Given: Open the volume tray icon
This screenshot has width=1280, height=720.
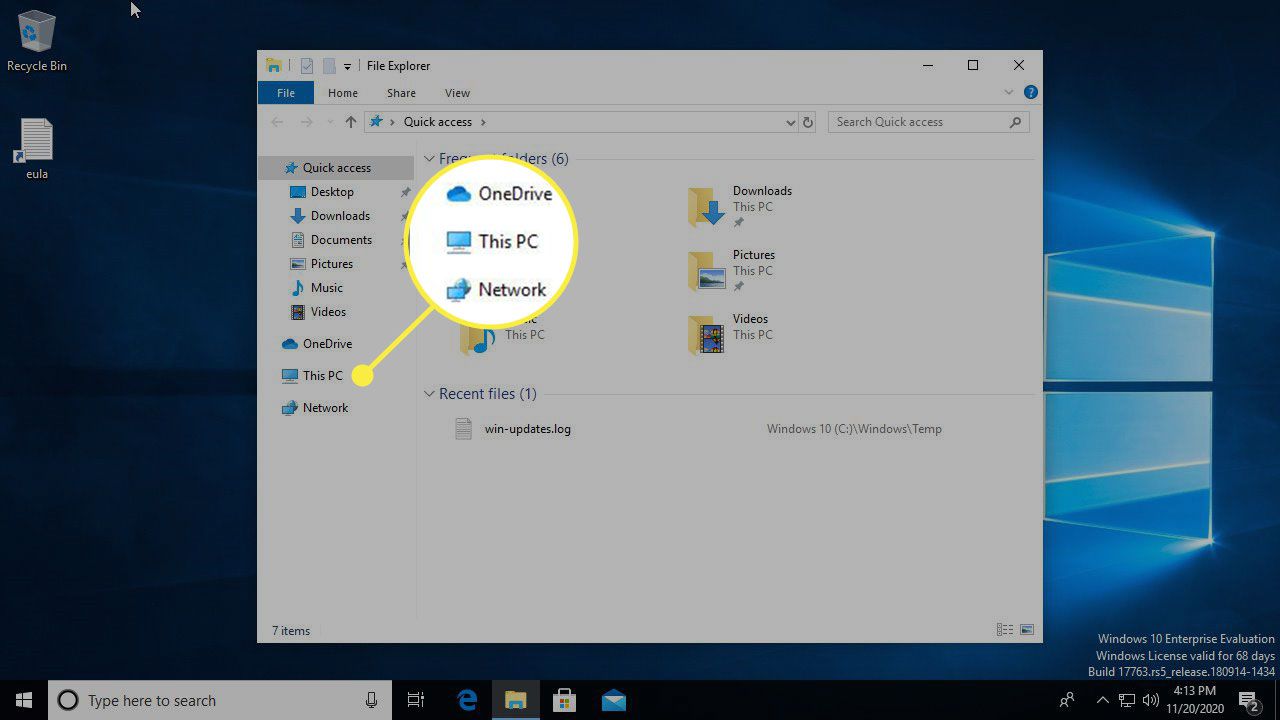Looking at the screenshot, I should pyautogui.click(x=1150, y=700).
